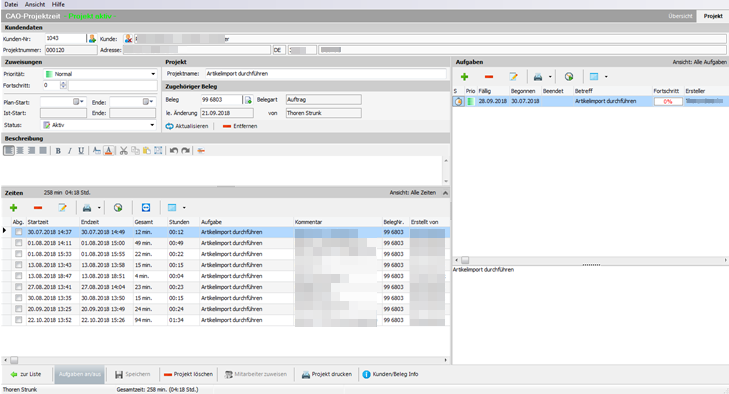The width and height of the screenshot is (729, 394).
Task: Open Plan Ende date picker
Action: click(147, 101)
